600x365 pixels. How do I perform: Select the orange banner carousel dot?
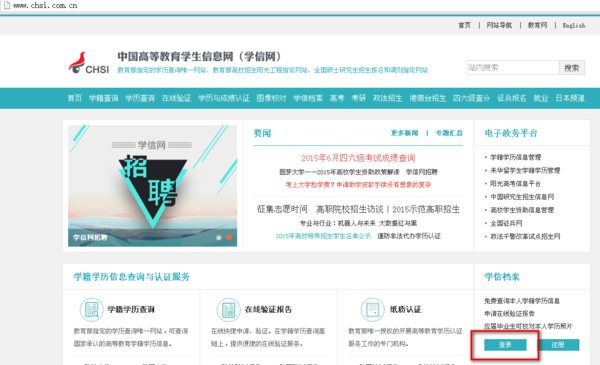[229, 238]
